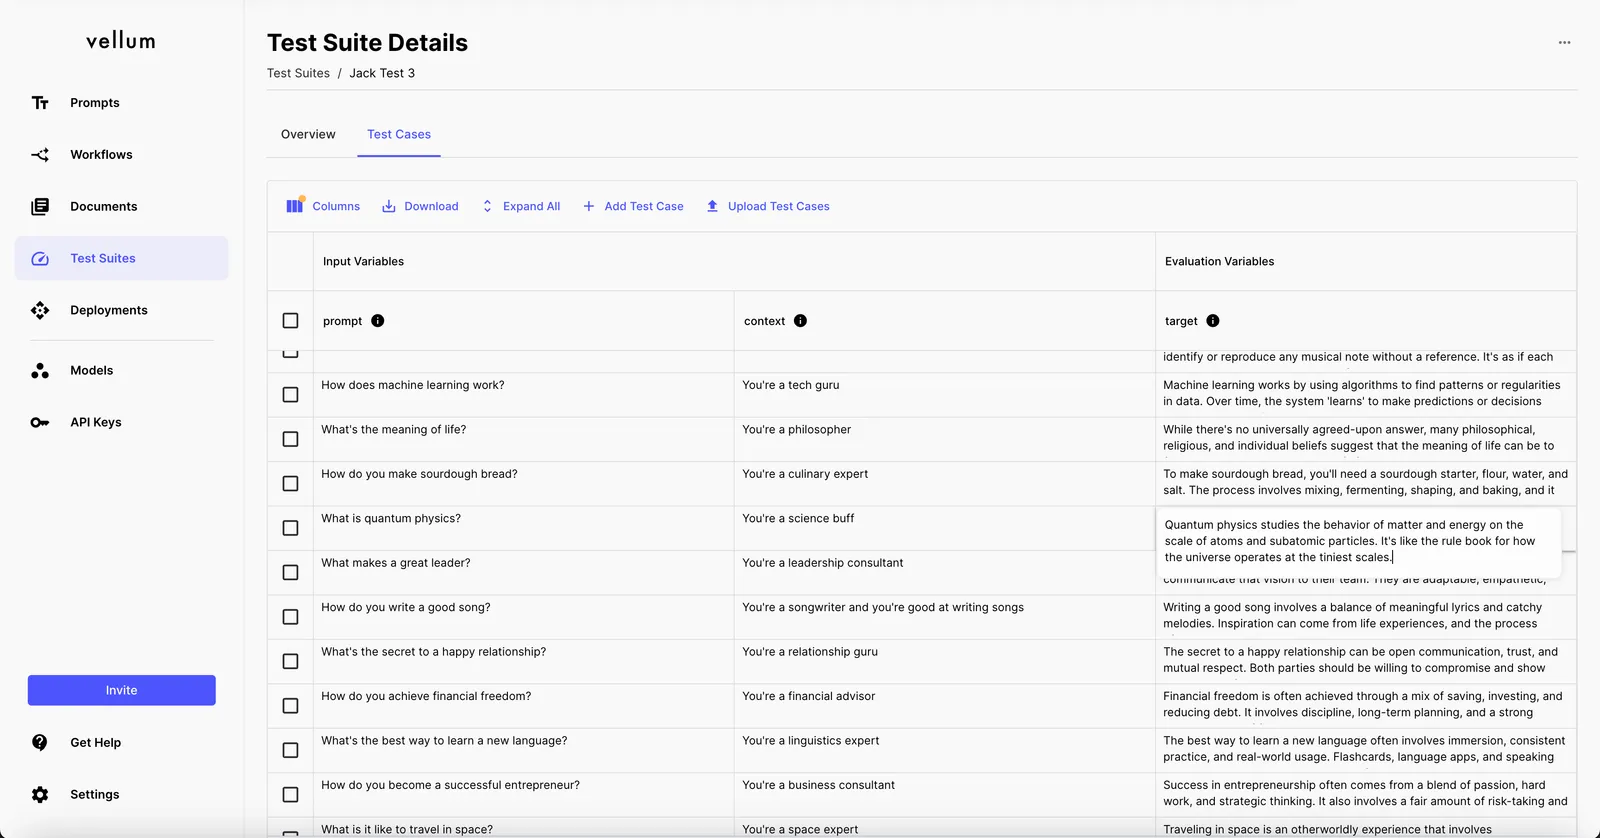Check the quantum physics row checkbox
Image resolution: width=1600 pixels, height=838 pixels.
tap(291, 528)
